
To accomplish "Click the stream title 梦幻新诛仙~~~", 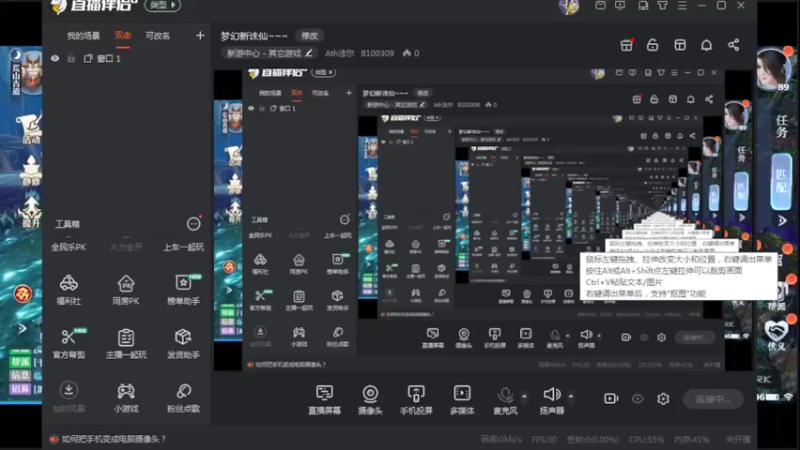I will click(254, 36).
